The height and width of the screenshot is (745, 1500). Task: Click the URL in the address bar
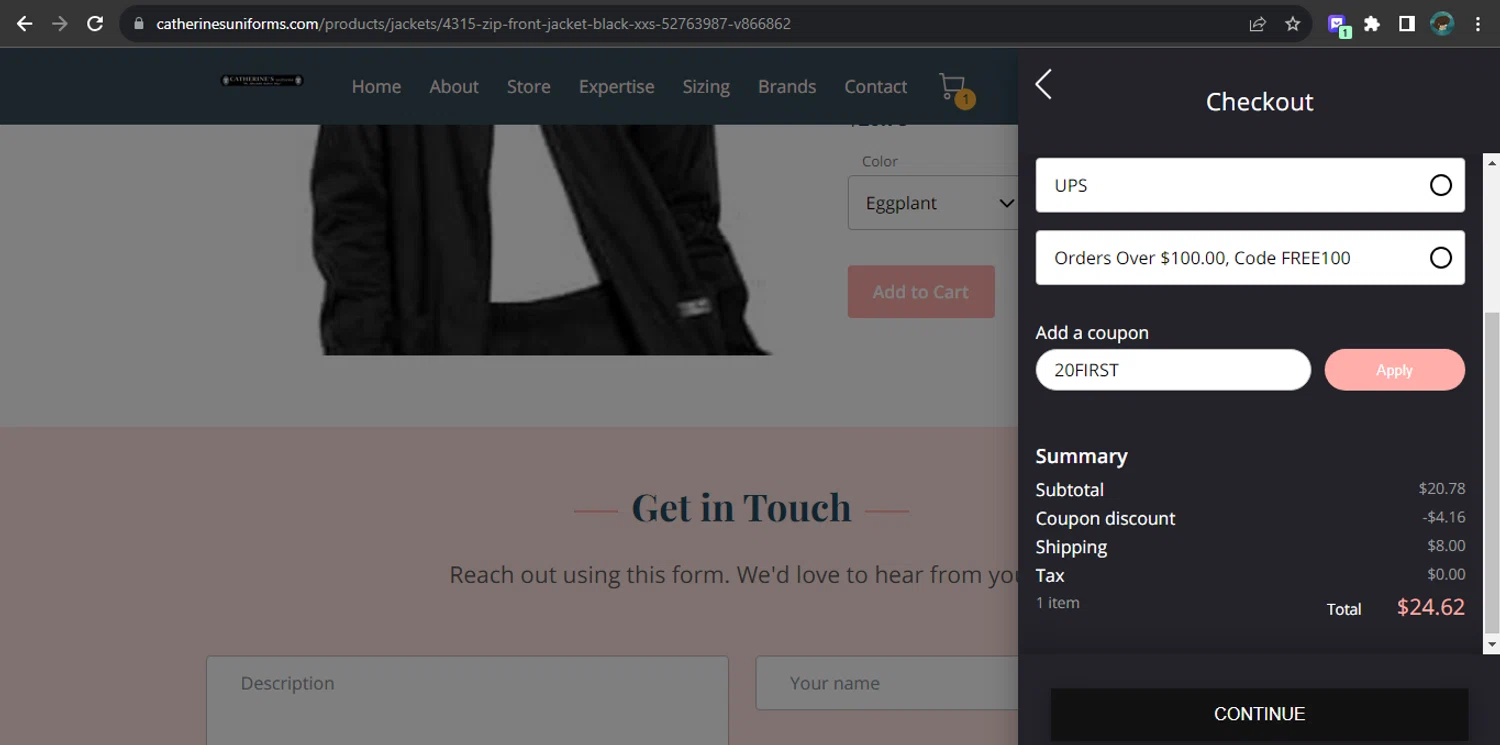[x=473, y=24]
